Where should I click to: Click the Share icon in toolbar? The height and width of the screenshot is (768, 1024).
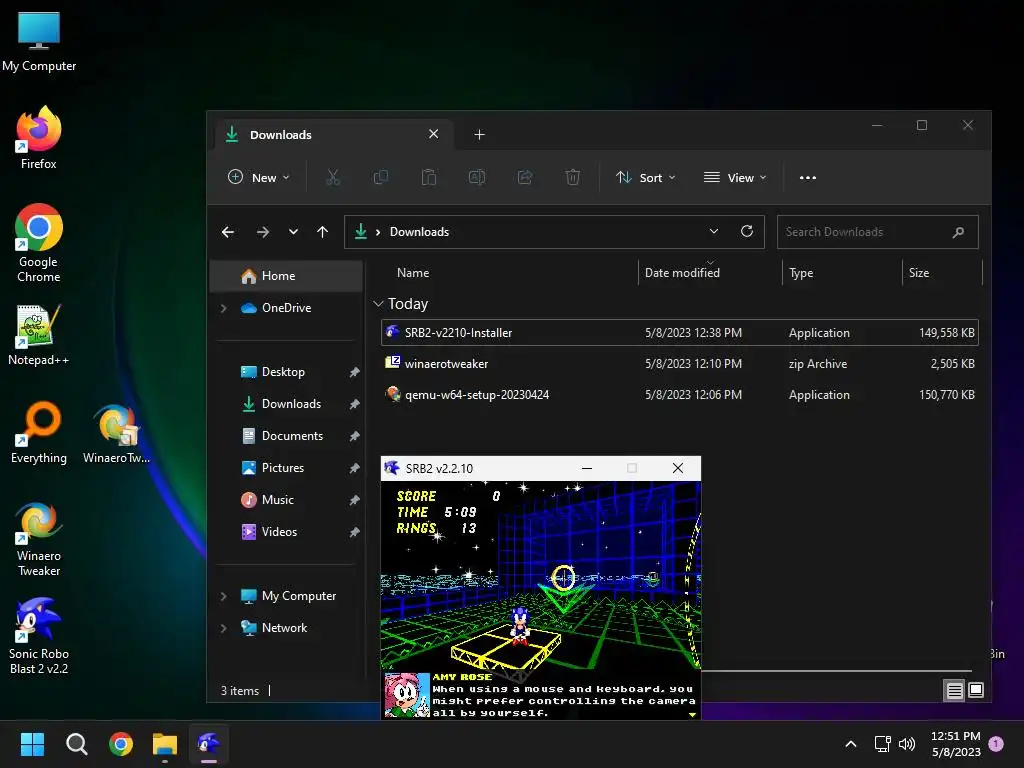(525, 177)
